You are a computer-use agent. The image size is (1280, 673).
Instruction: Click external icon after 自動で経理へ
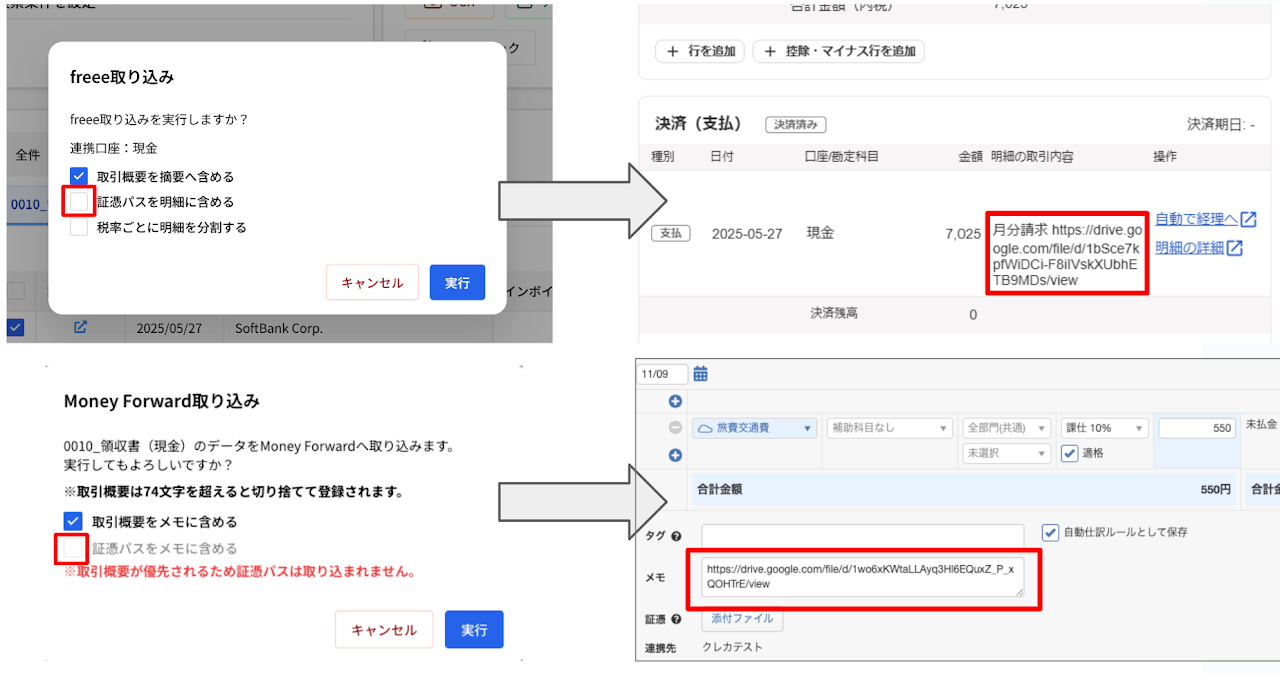click(1248, 220)
